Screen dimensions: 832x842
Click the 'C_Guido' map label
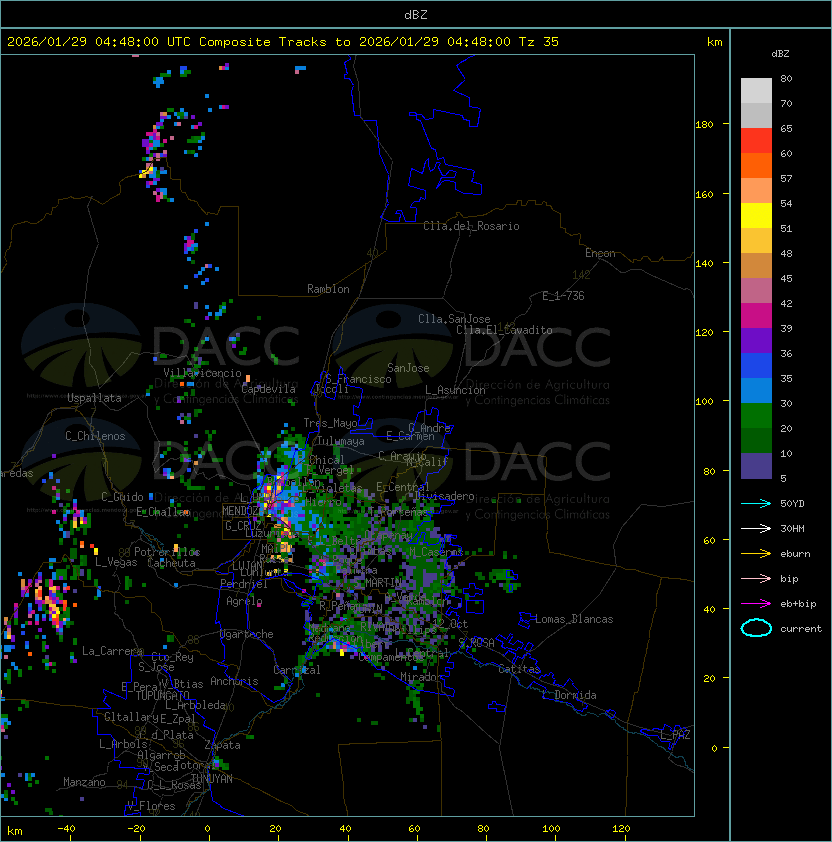click(x=122, y=497)
